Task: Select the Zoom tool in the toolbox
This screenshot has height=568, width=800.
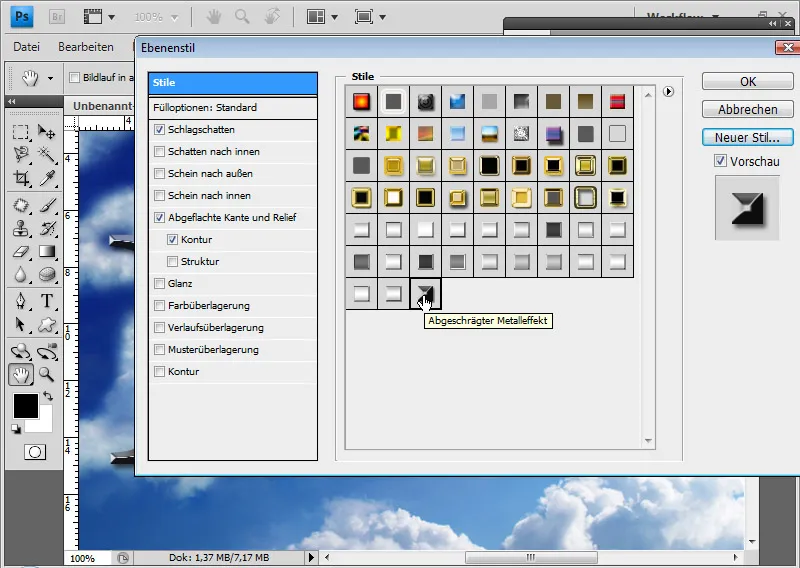Action: 46,375
